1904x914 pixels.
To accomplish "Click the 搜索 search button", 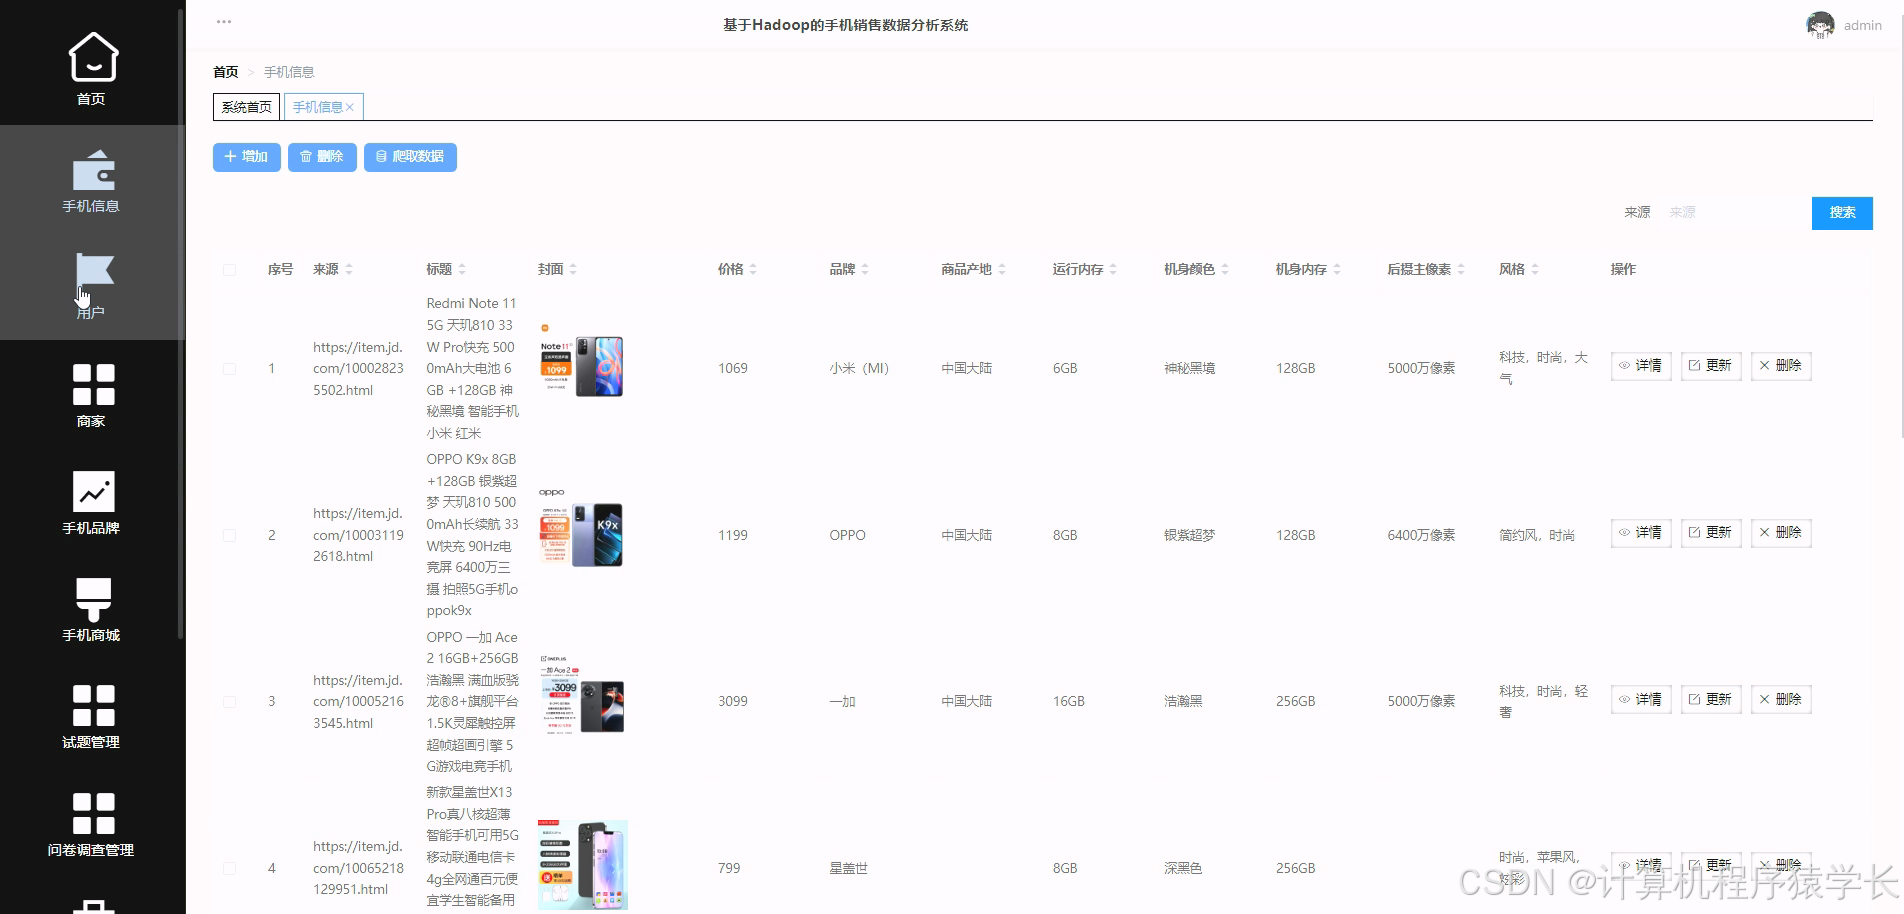I will pyautogui.click(x=1842, y=213).
